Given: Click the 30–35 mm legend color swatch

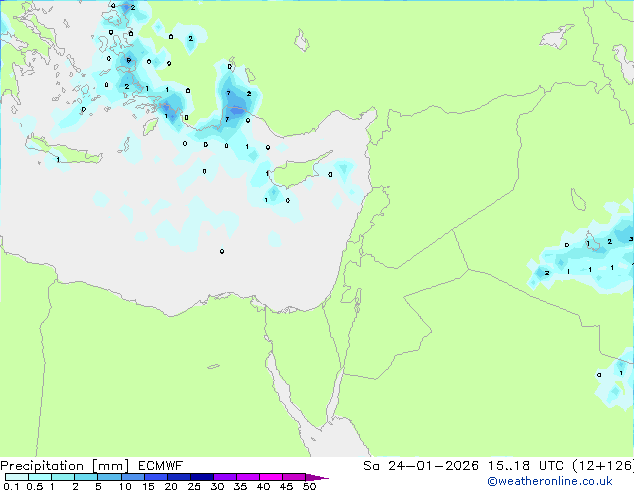Looking at the screenshot, I should click(225, 477).
